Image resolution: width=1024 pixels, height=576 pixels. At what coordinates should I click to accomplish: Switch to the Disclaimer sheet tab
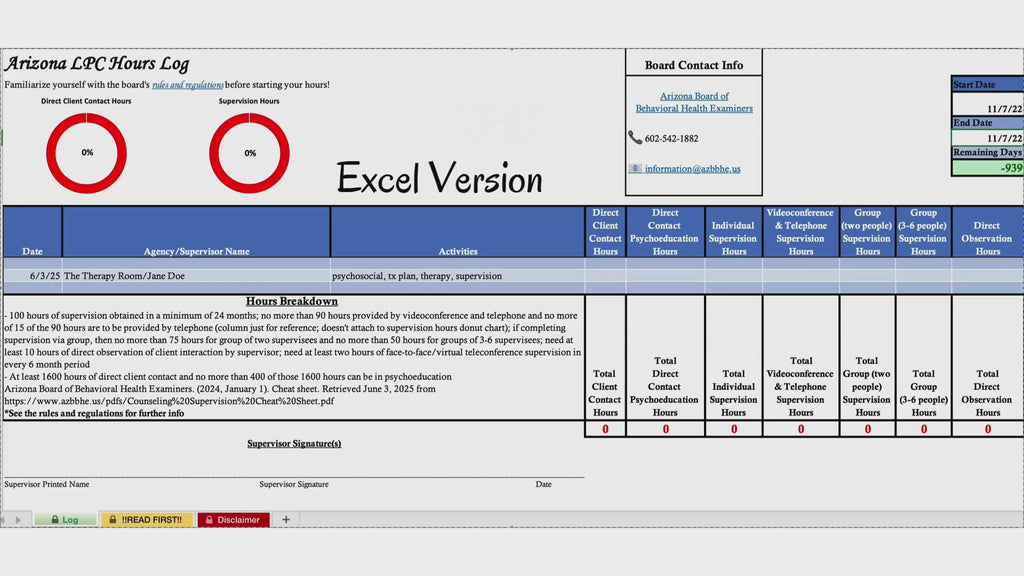(234, 520)
